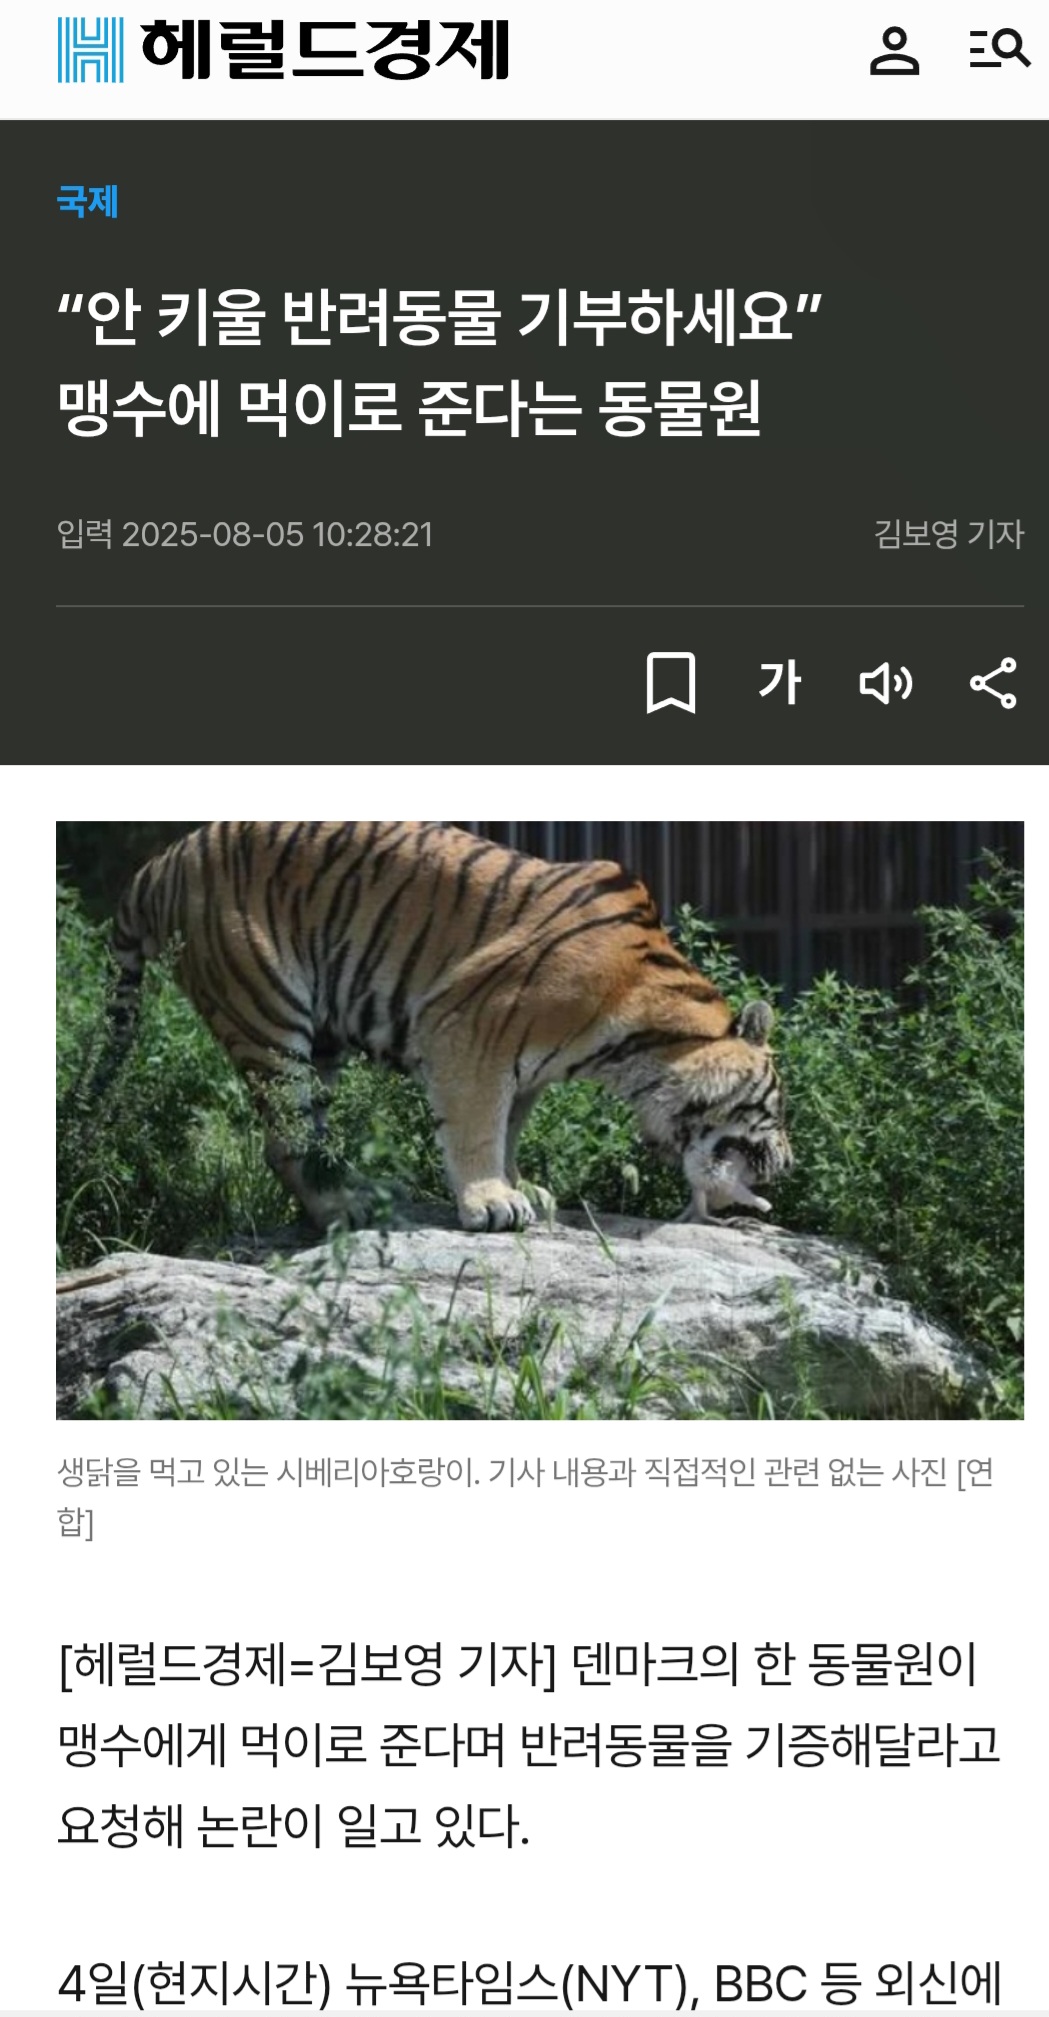Tap the blue Herald H logo mark

coord(91,50)
